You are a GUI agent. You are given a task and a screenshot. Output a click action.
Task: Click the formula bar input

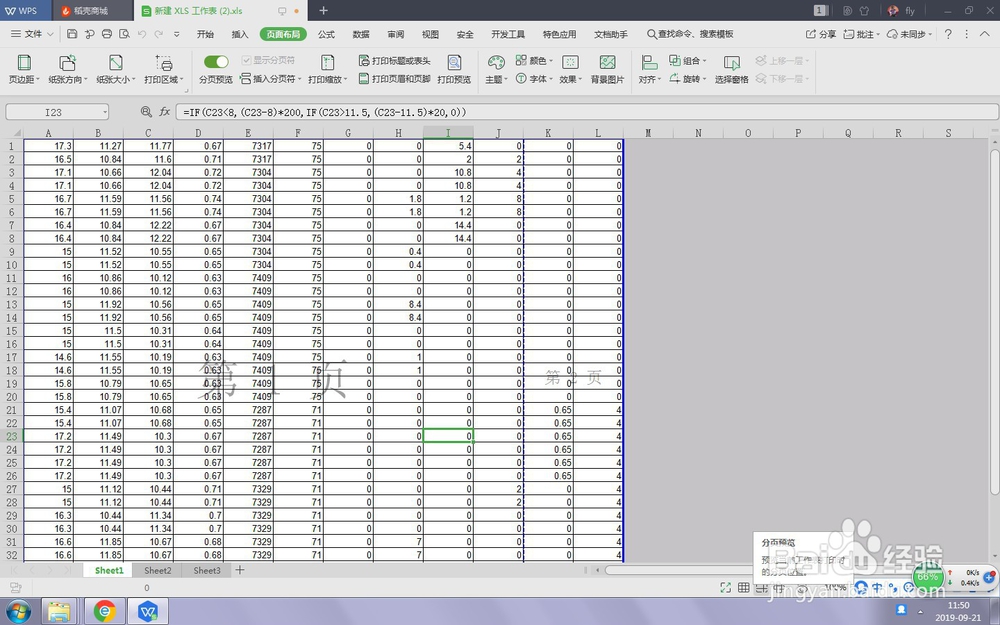(587, 112)
